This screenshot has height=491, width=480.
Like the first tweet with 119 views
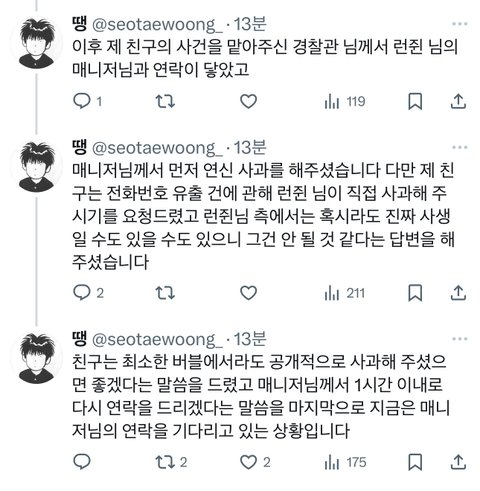[248, 101]
